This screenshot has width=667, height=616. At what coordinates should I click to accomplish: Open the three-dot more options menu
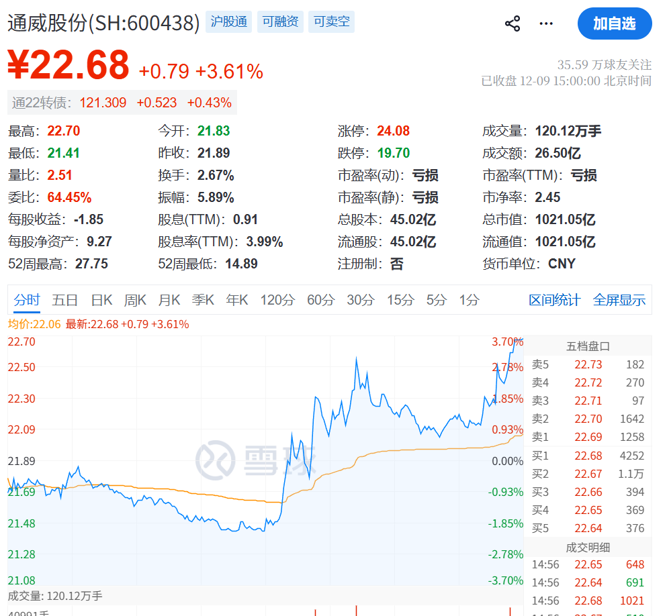[546, 23]
